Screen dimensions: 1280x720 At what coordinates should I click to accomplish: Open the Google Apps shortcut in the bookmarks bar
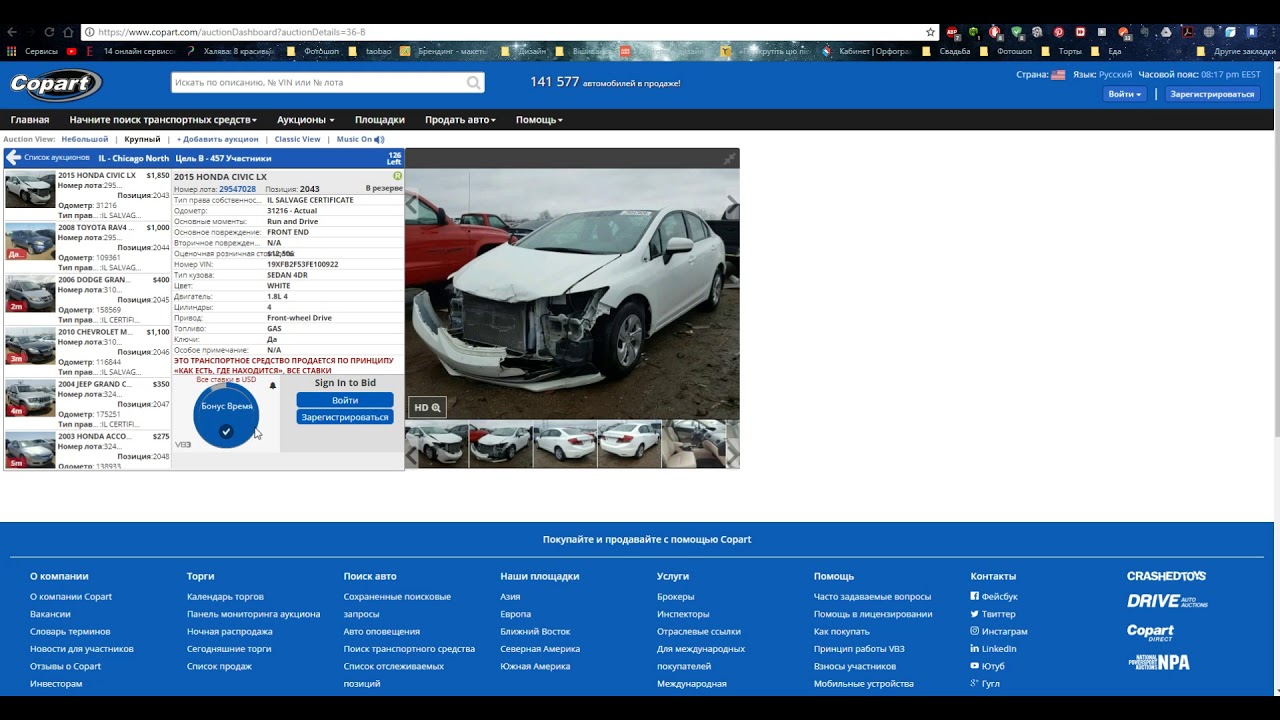pos(12,51)
